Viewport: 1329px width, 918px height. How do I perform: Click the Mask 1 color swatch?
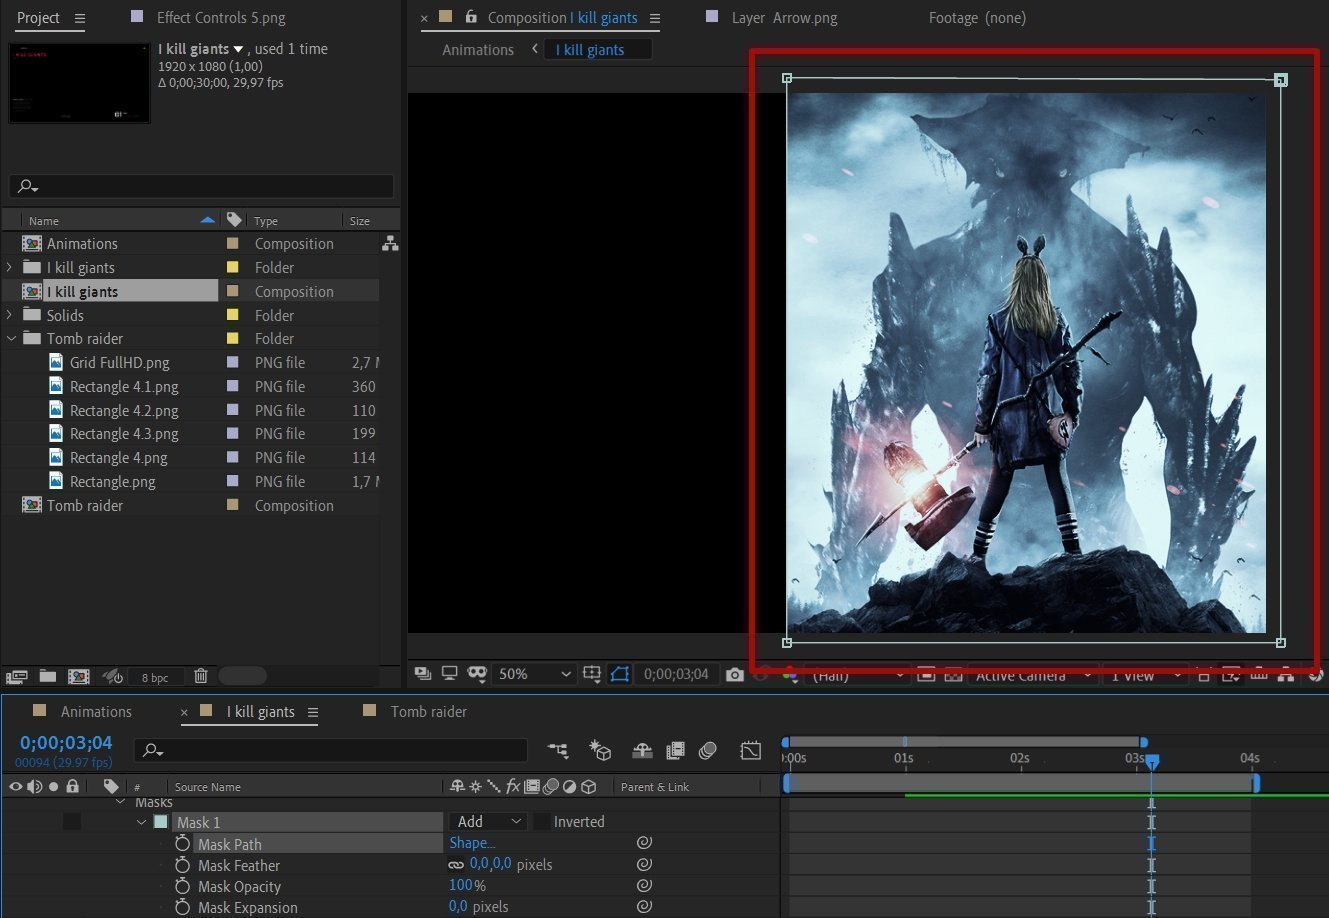(x=160, y=822)
